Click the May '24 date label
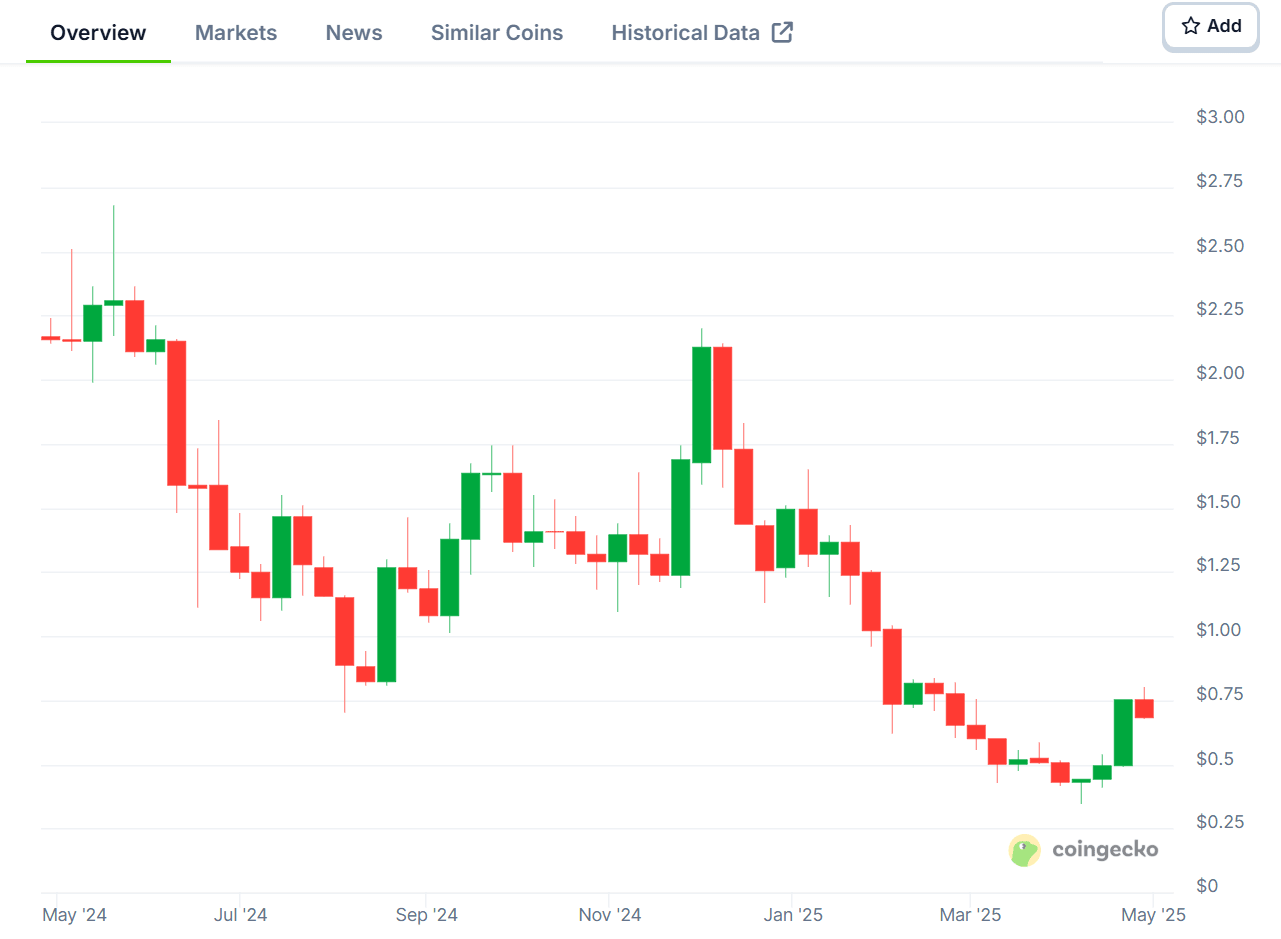The height and width of the screenshot is (939, 1281). click(x=75, y=915)
